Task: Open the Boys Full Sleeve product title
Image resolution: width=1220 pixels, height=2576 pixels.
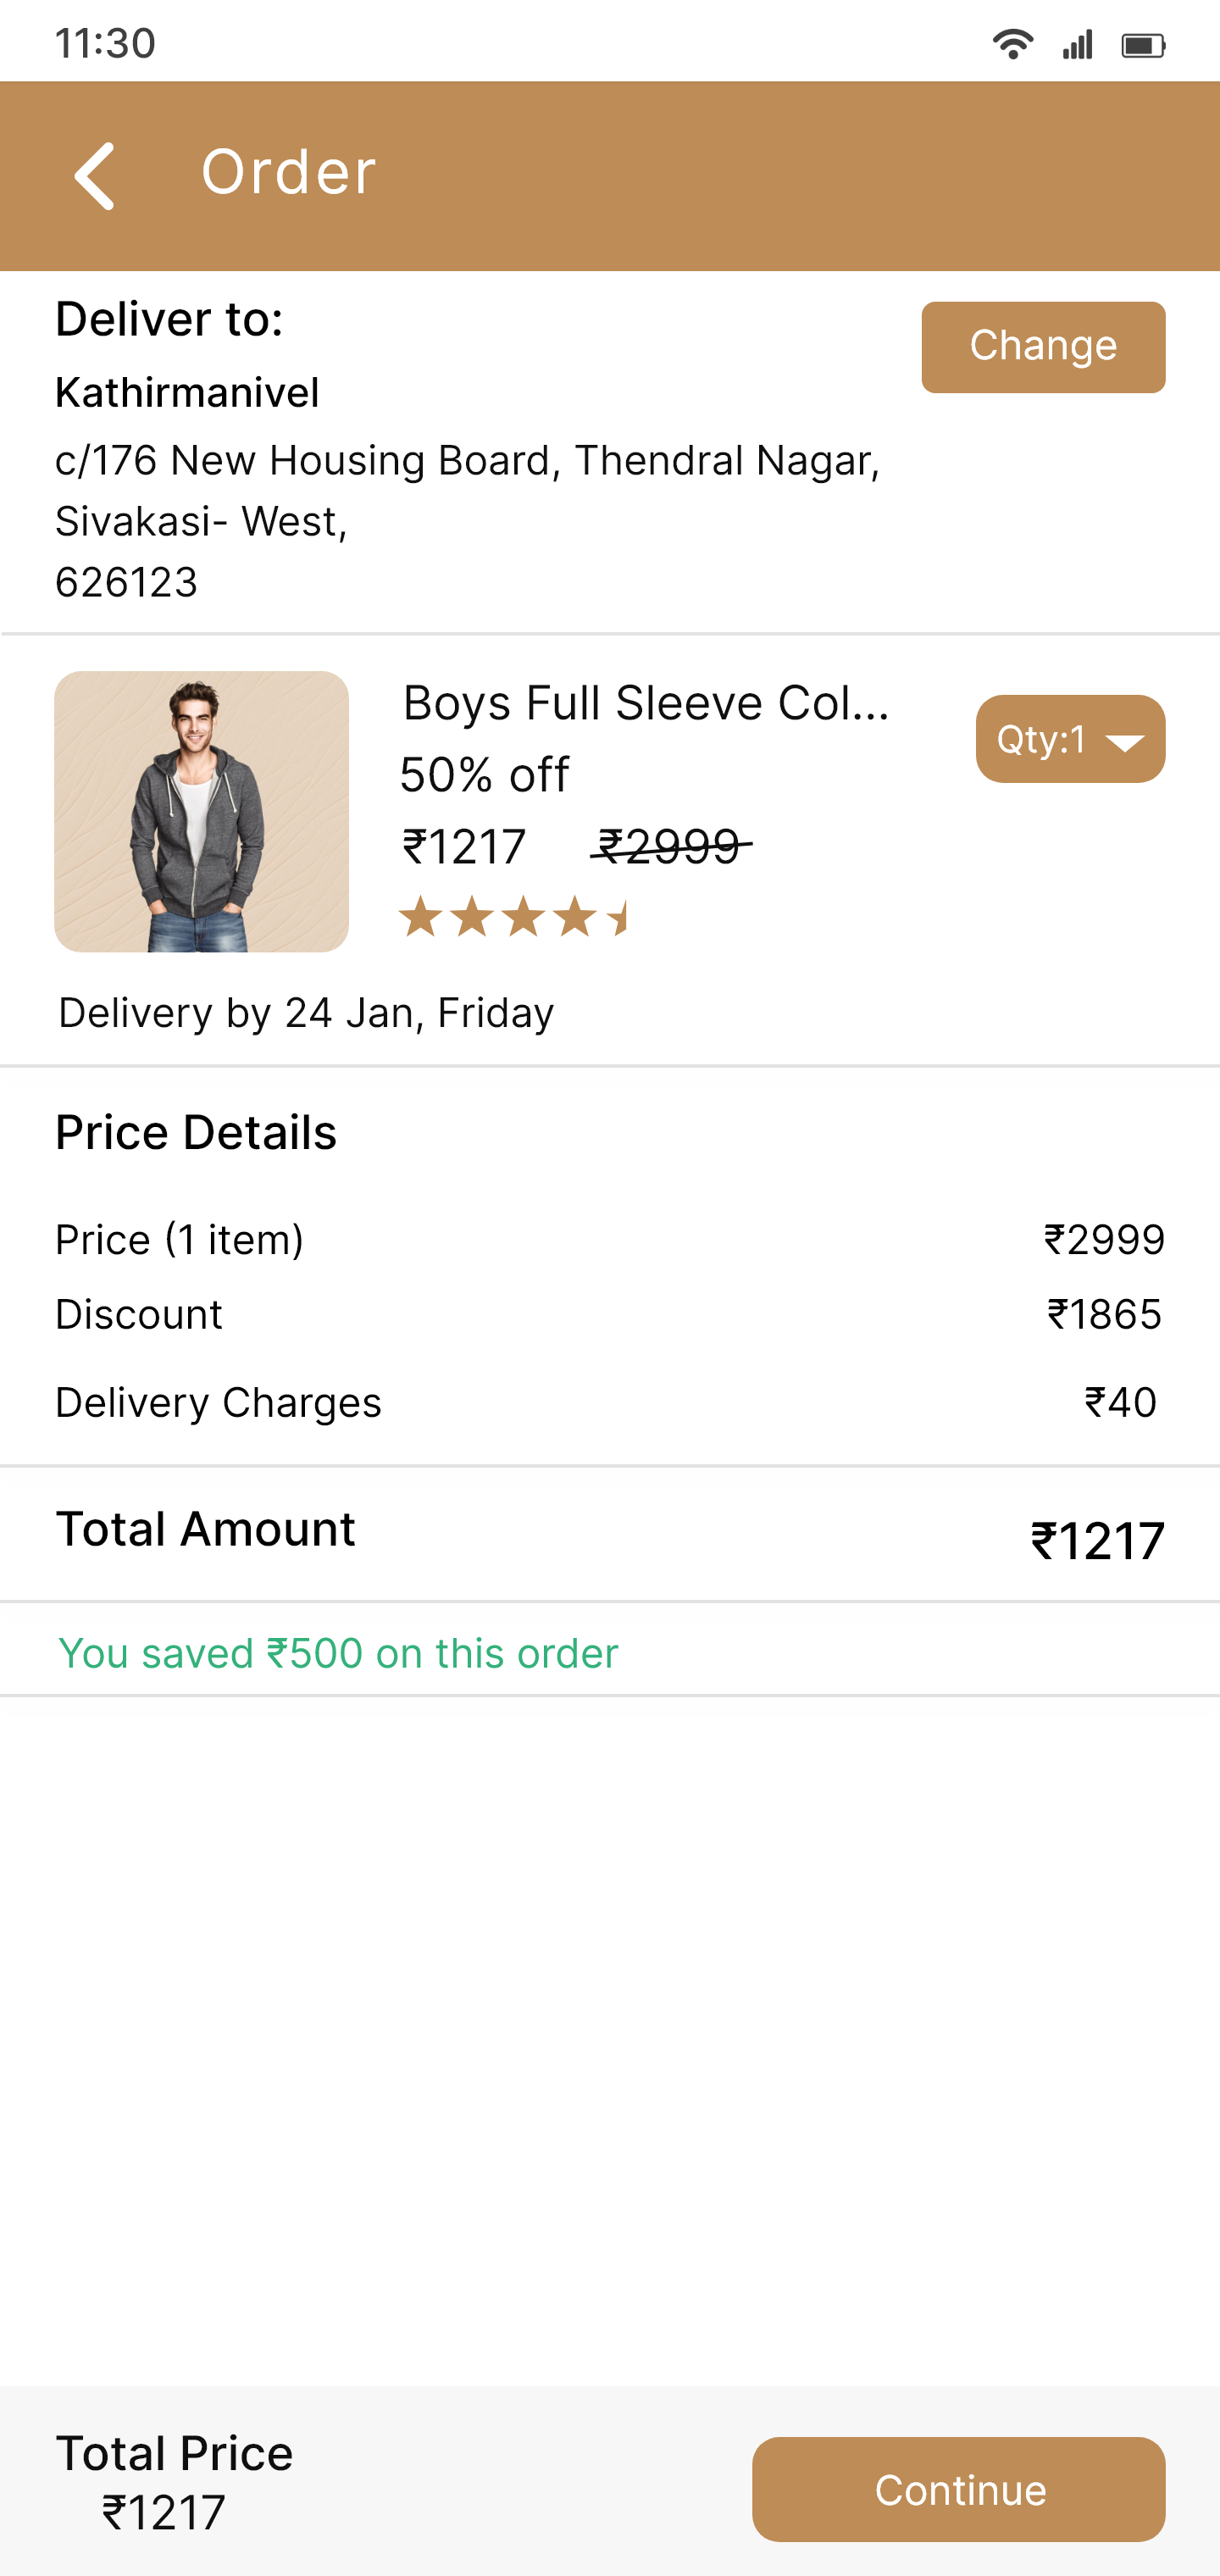Action: (645, 703)
